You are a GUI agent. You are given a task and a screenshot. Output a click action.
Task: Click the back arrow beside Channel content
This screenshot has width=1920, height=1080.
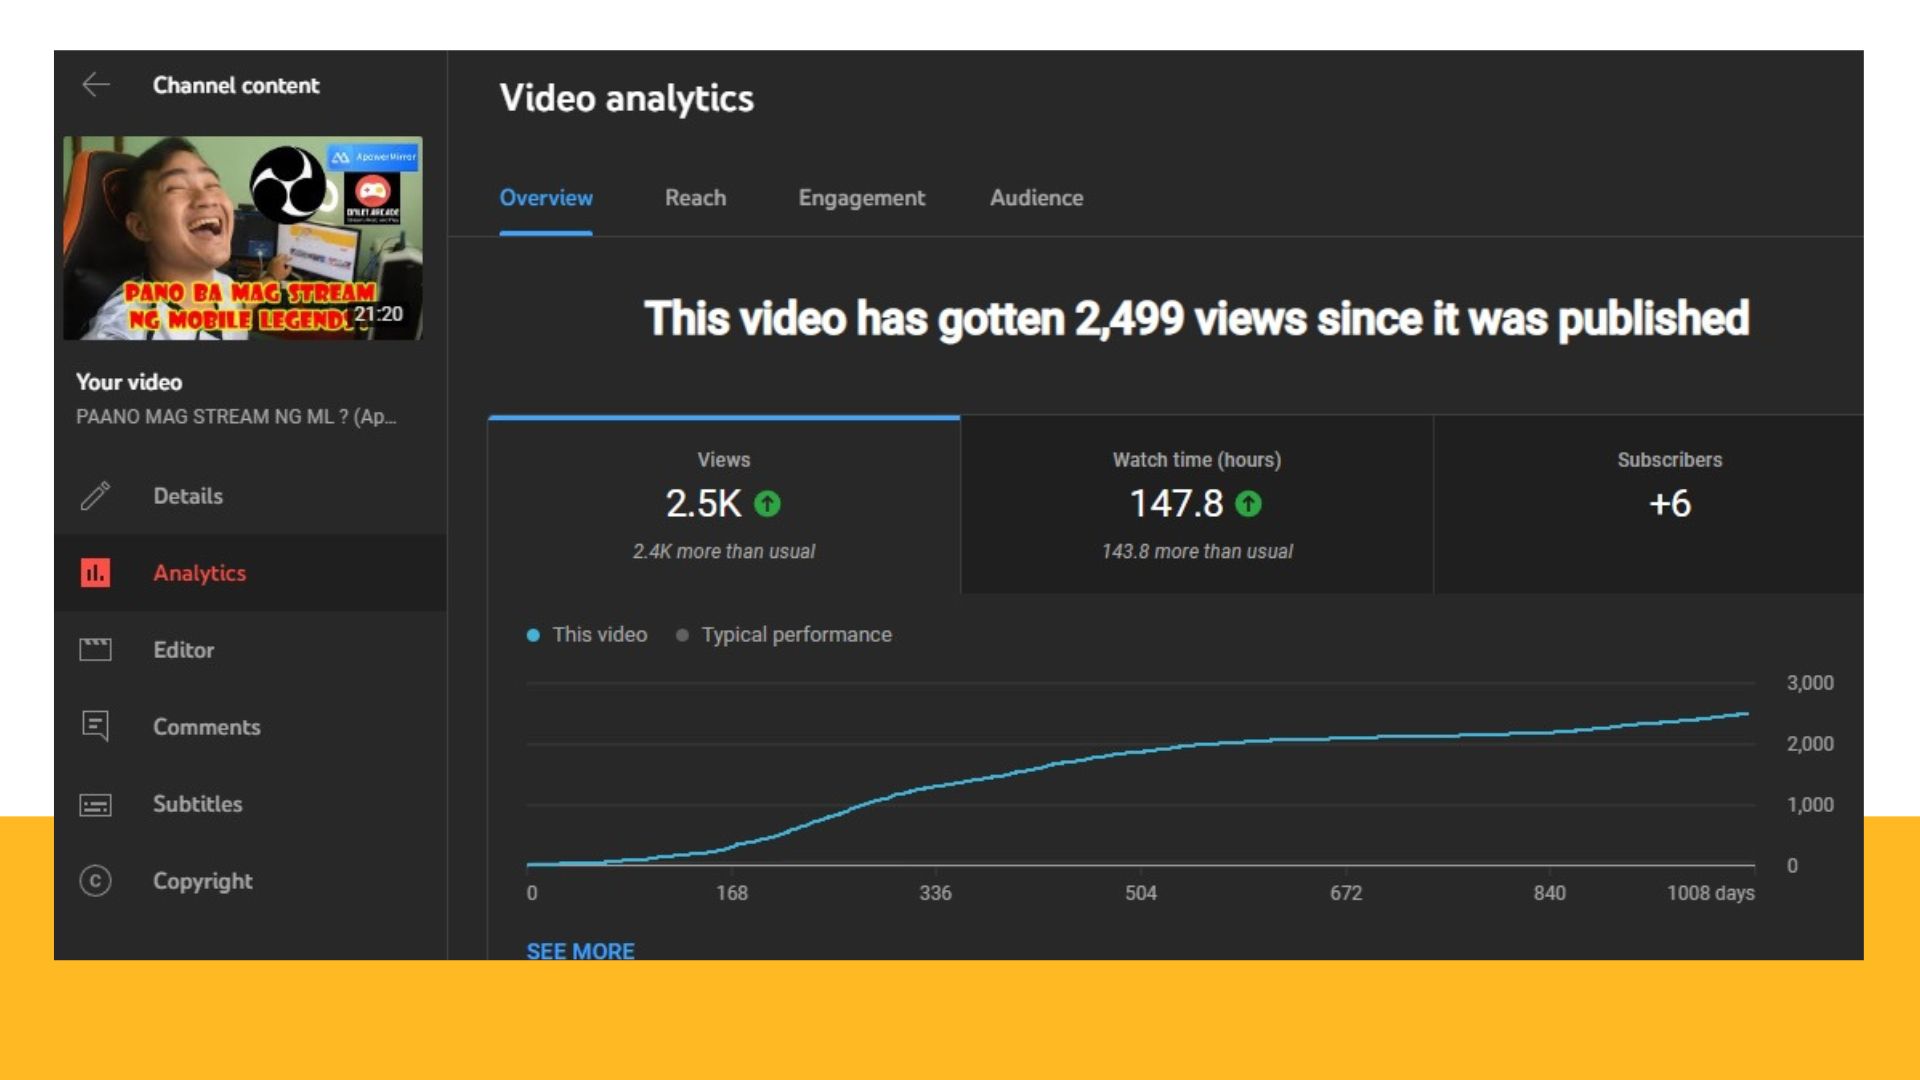click(x=96, y=85)
